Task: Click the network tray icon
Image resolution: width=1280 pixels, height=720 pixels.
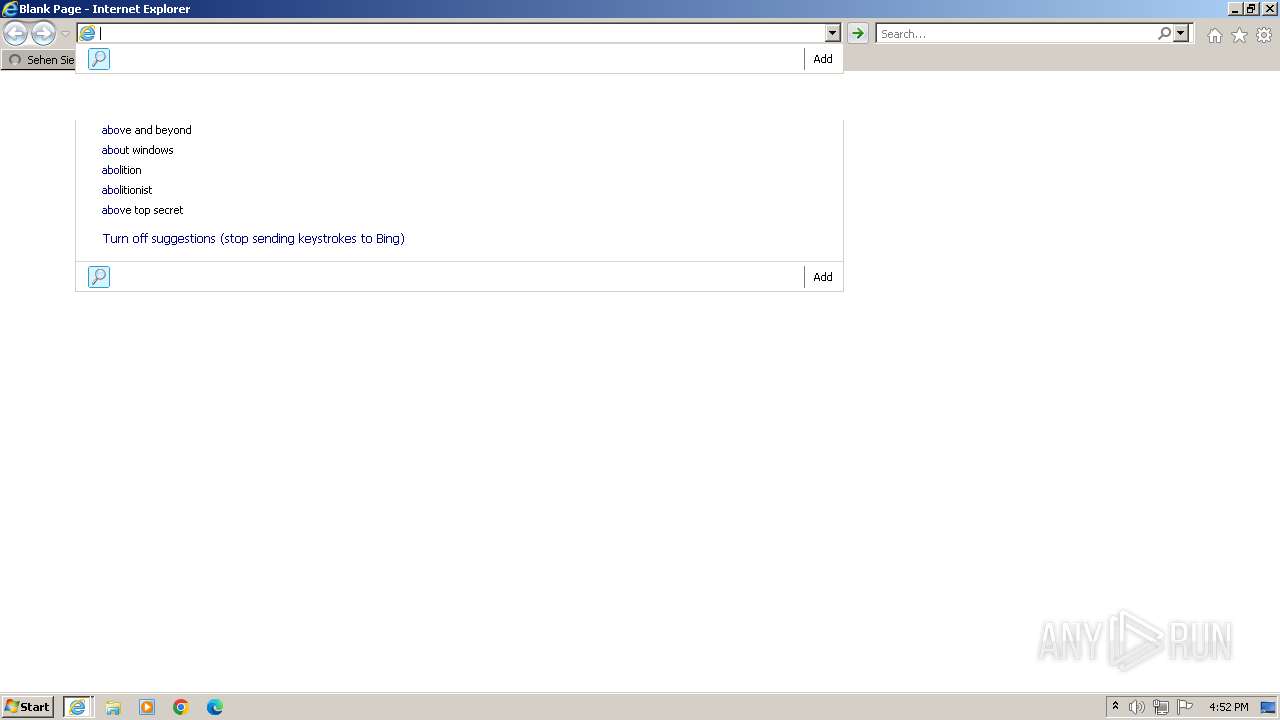Action: pos(1161,707)
